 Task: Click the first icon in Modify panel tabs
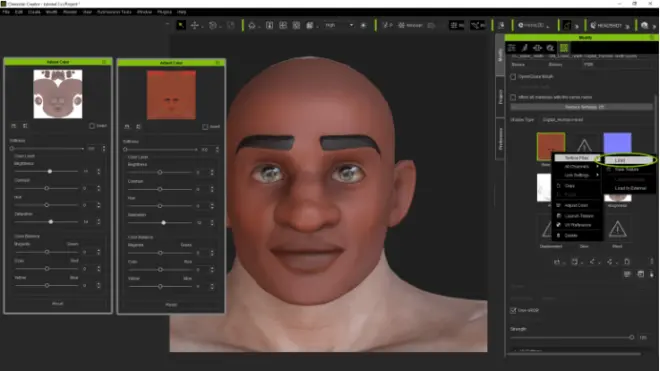point(512,48)
